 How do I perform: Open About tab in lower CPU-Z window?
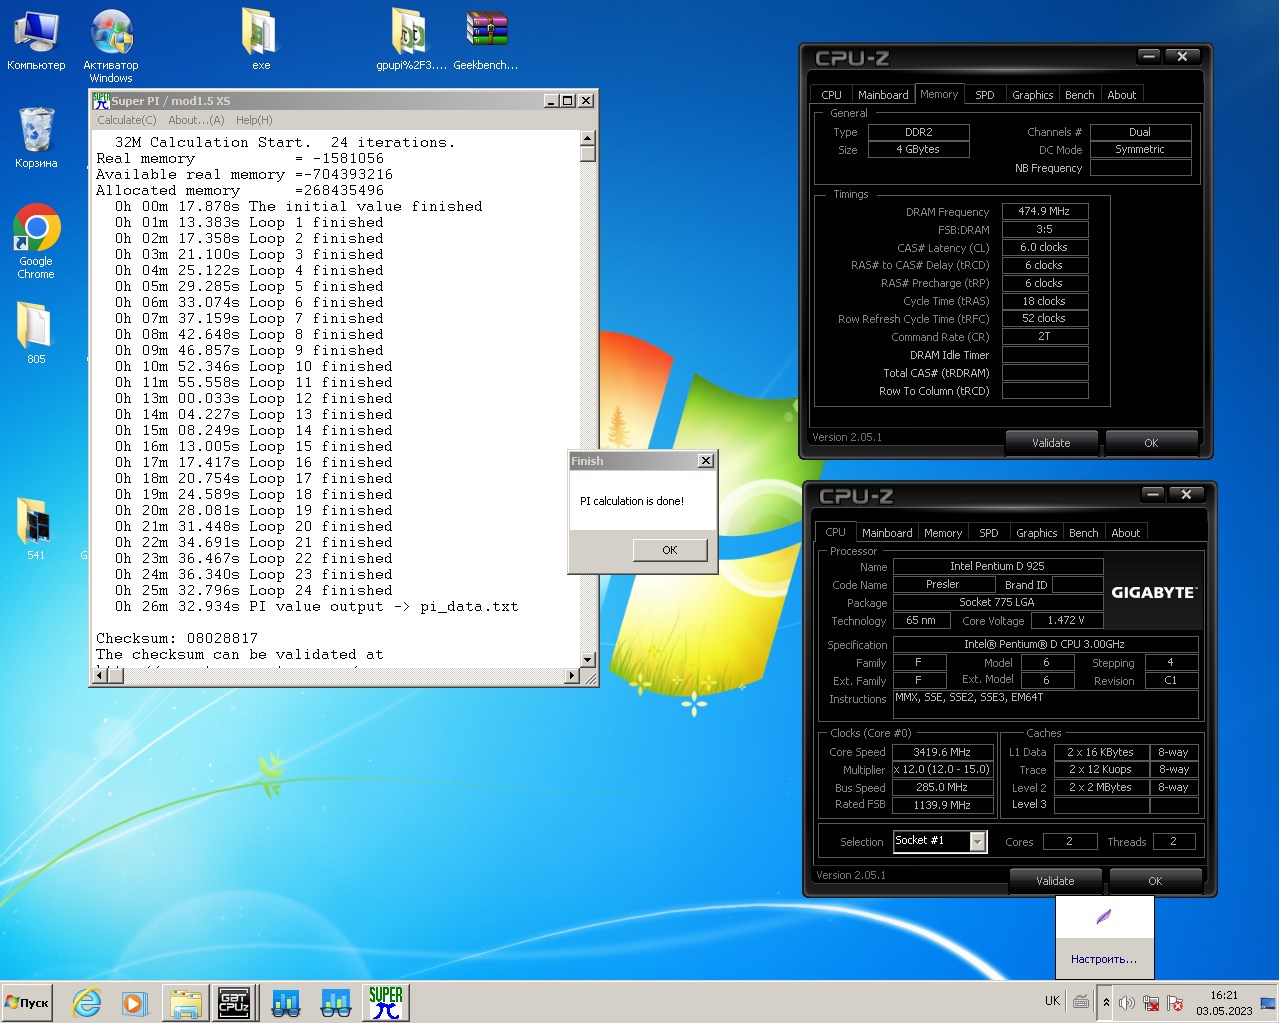click(x=1126, y=533)
